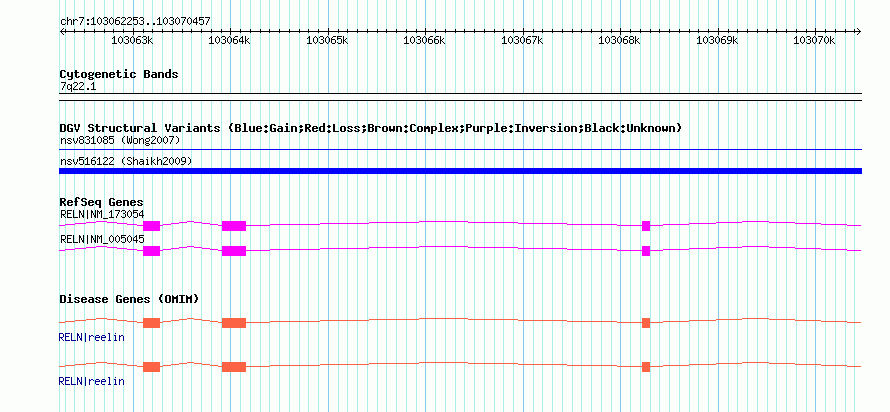Click the 103067k ruler tick label

[522, 40]
